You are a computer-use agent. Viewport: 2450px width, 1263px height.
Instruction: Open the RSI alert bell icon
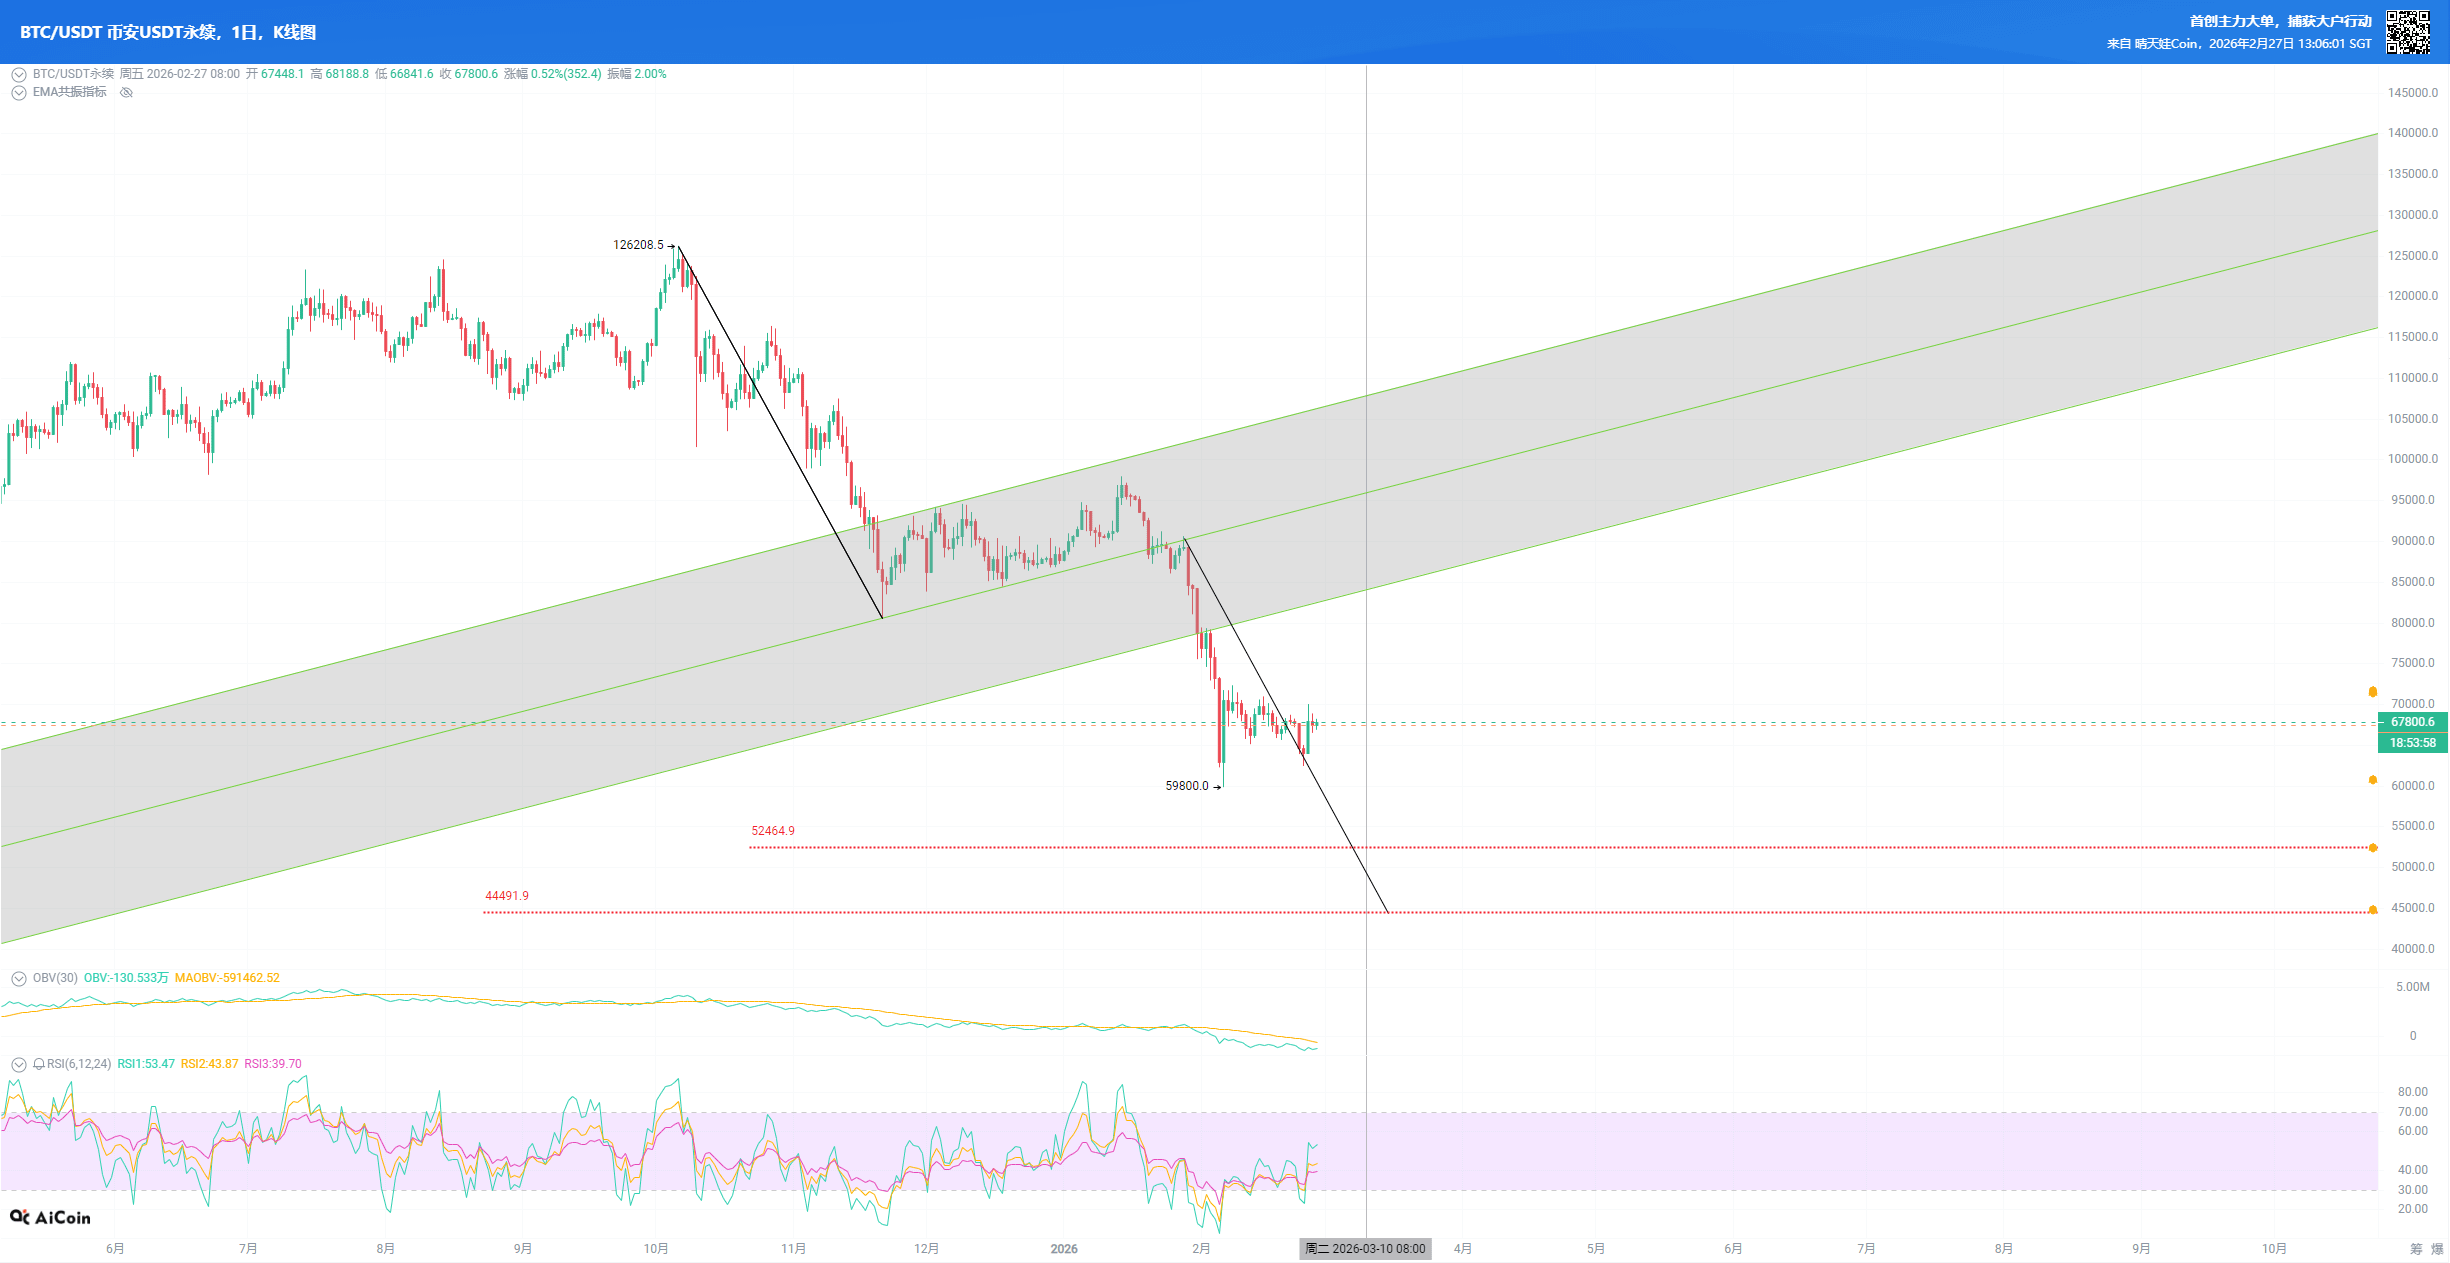39,1064
